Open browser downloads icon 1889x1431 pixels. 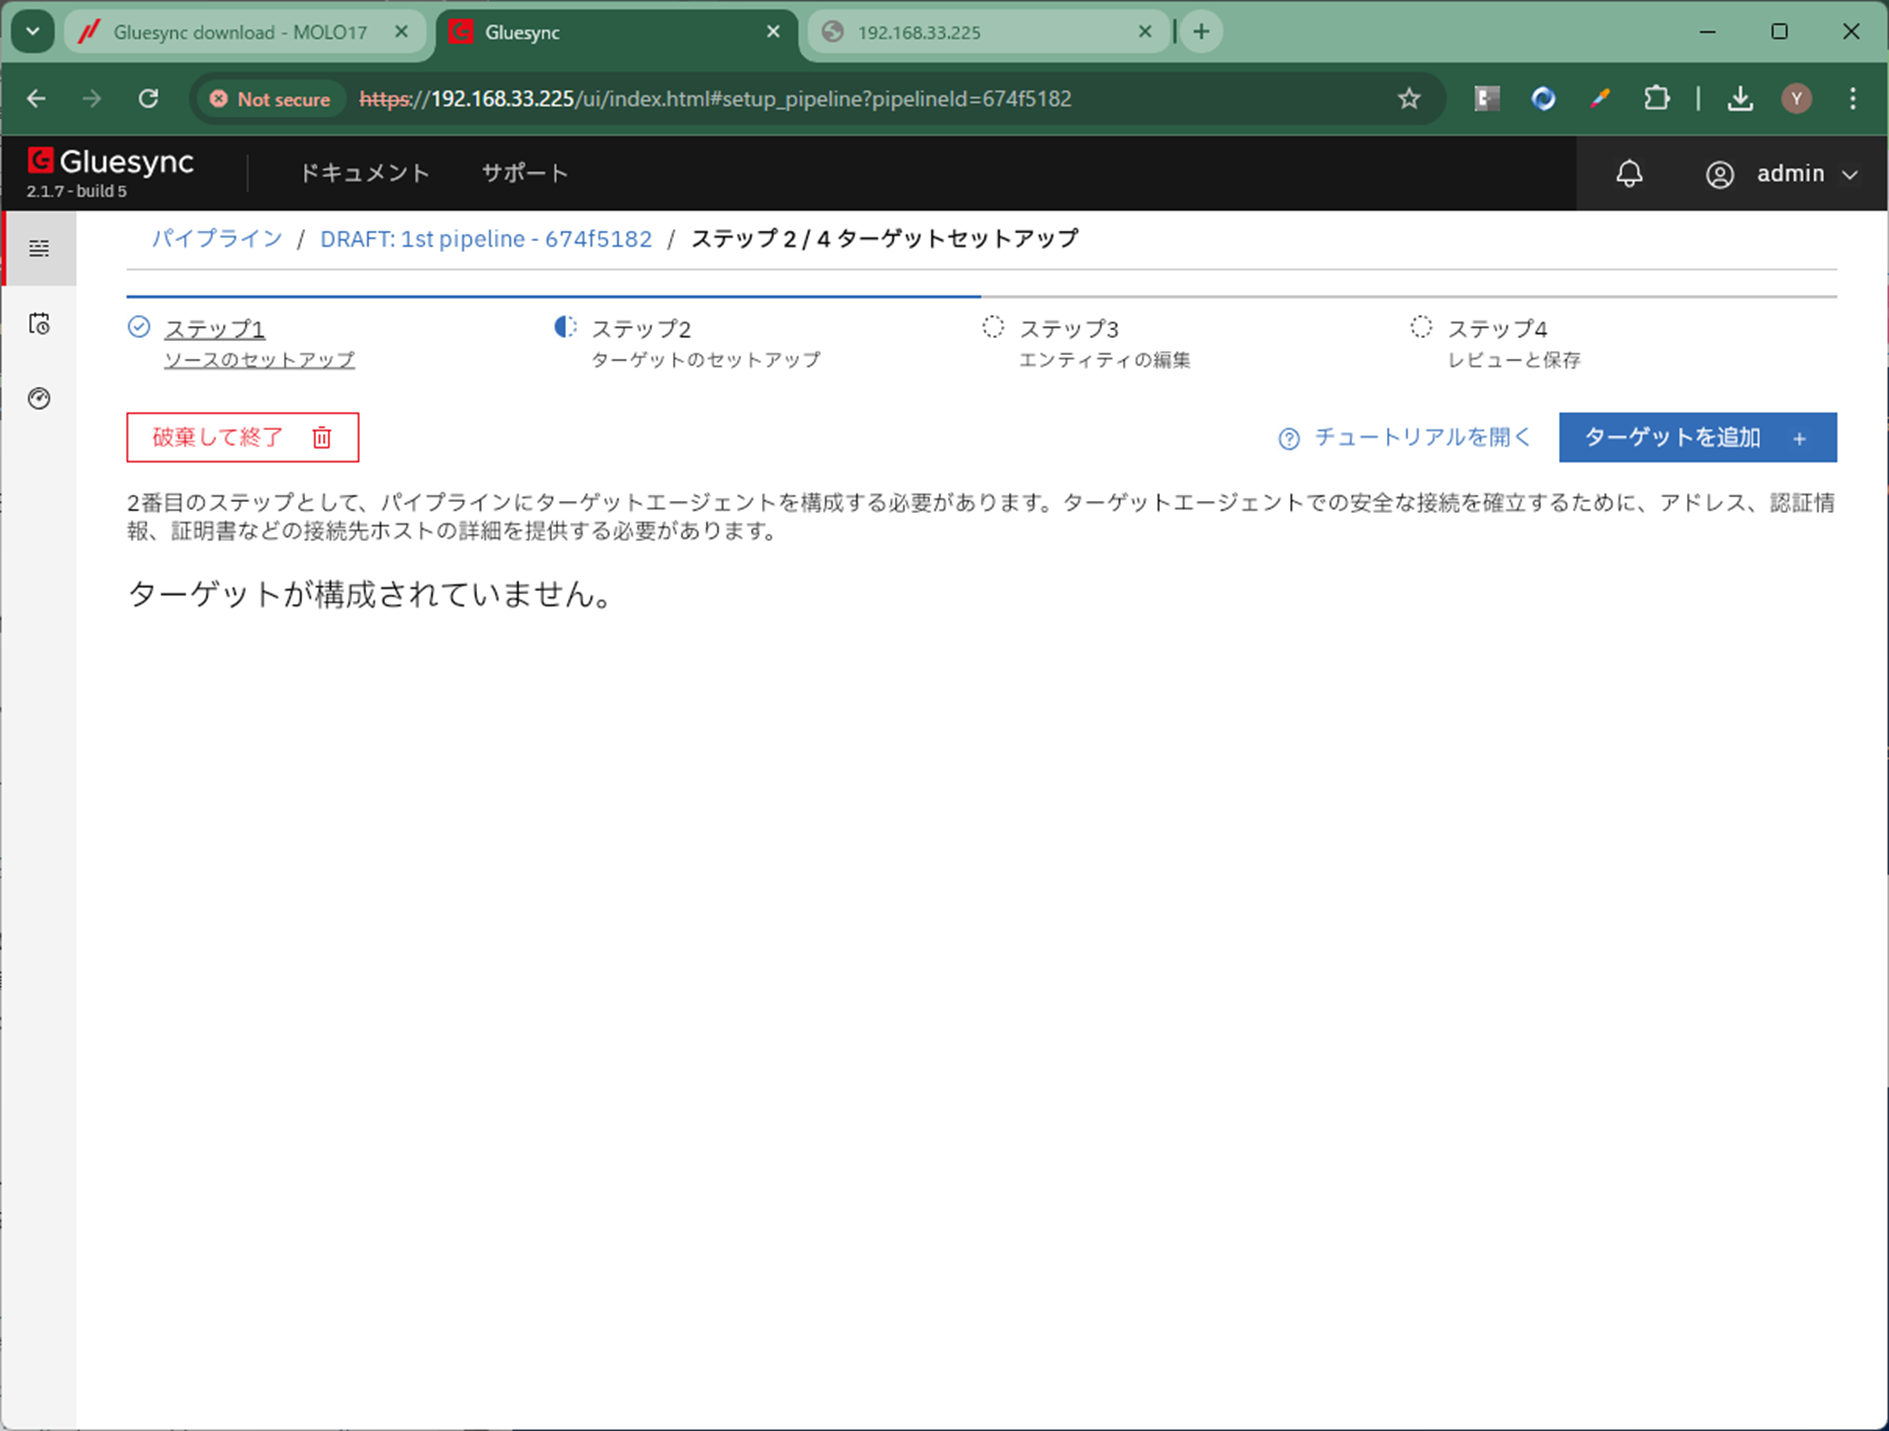tap(1740, 99)
